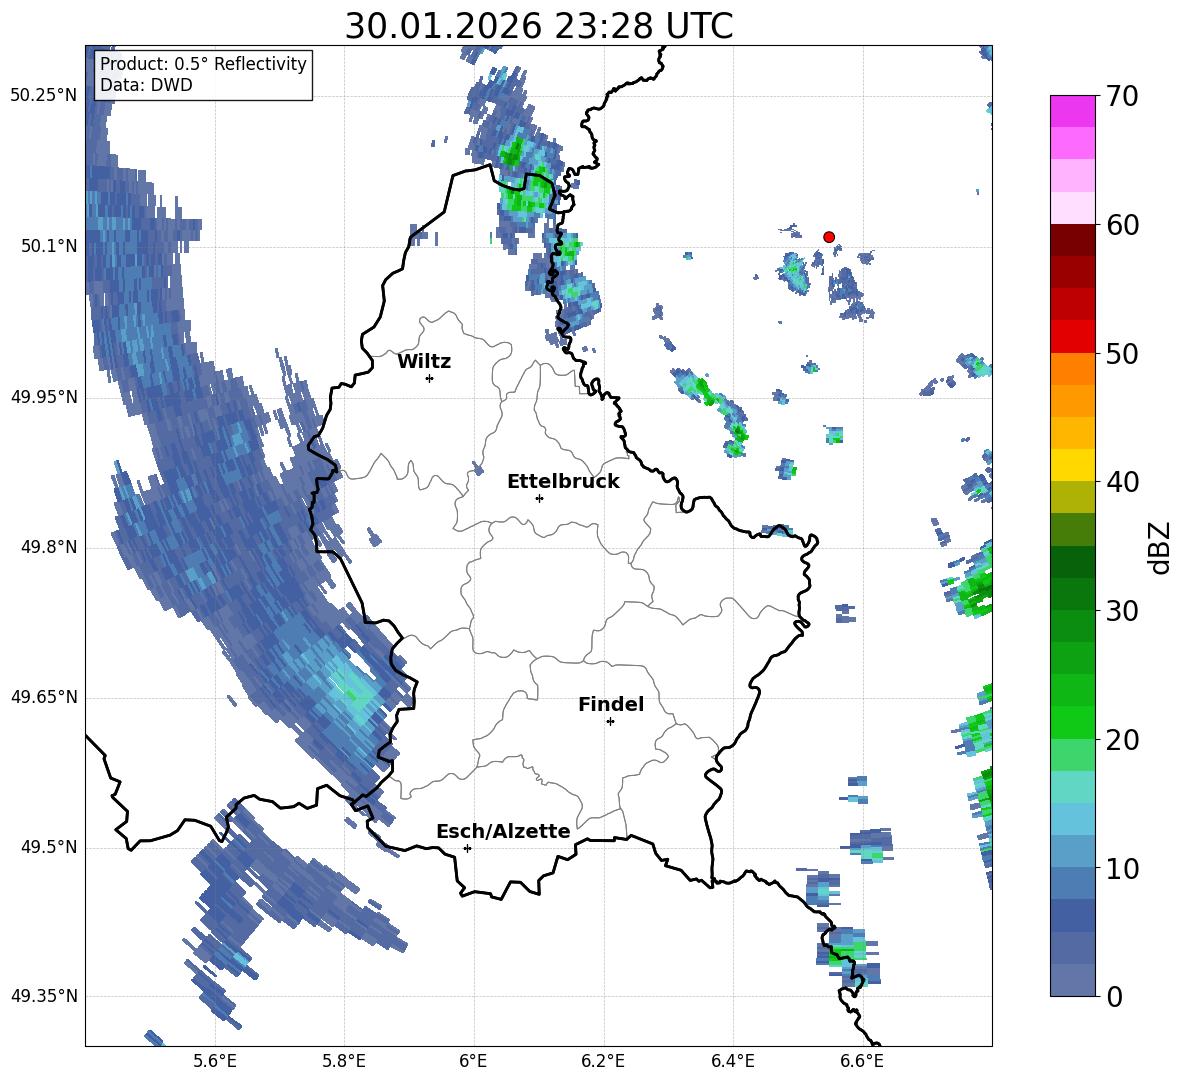
Task: Pick the light blue colorbar segment near 15
Action: coord(1072,819)
